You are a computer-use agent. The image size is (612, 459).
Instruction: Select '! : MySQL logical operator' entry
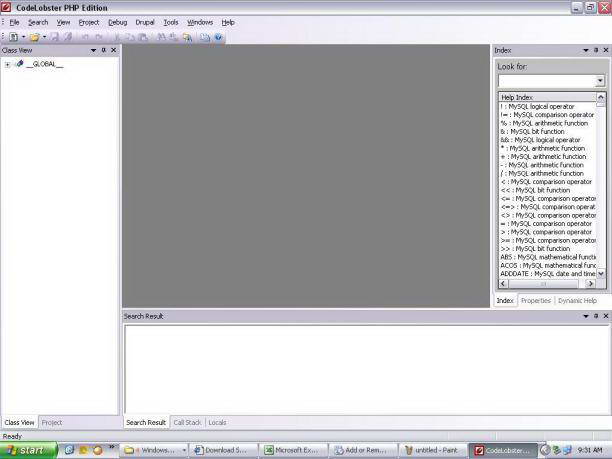coord(537,107)
